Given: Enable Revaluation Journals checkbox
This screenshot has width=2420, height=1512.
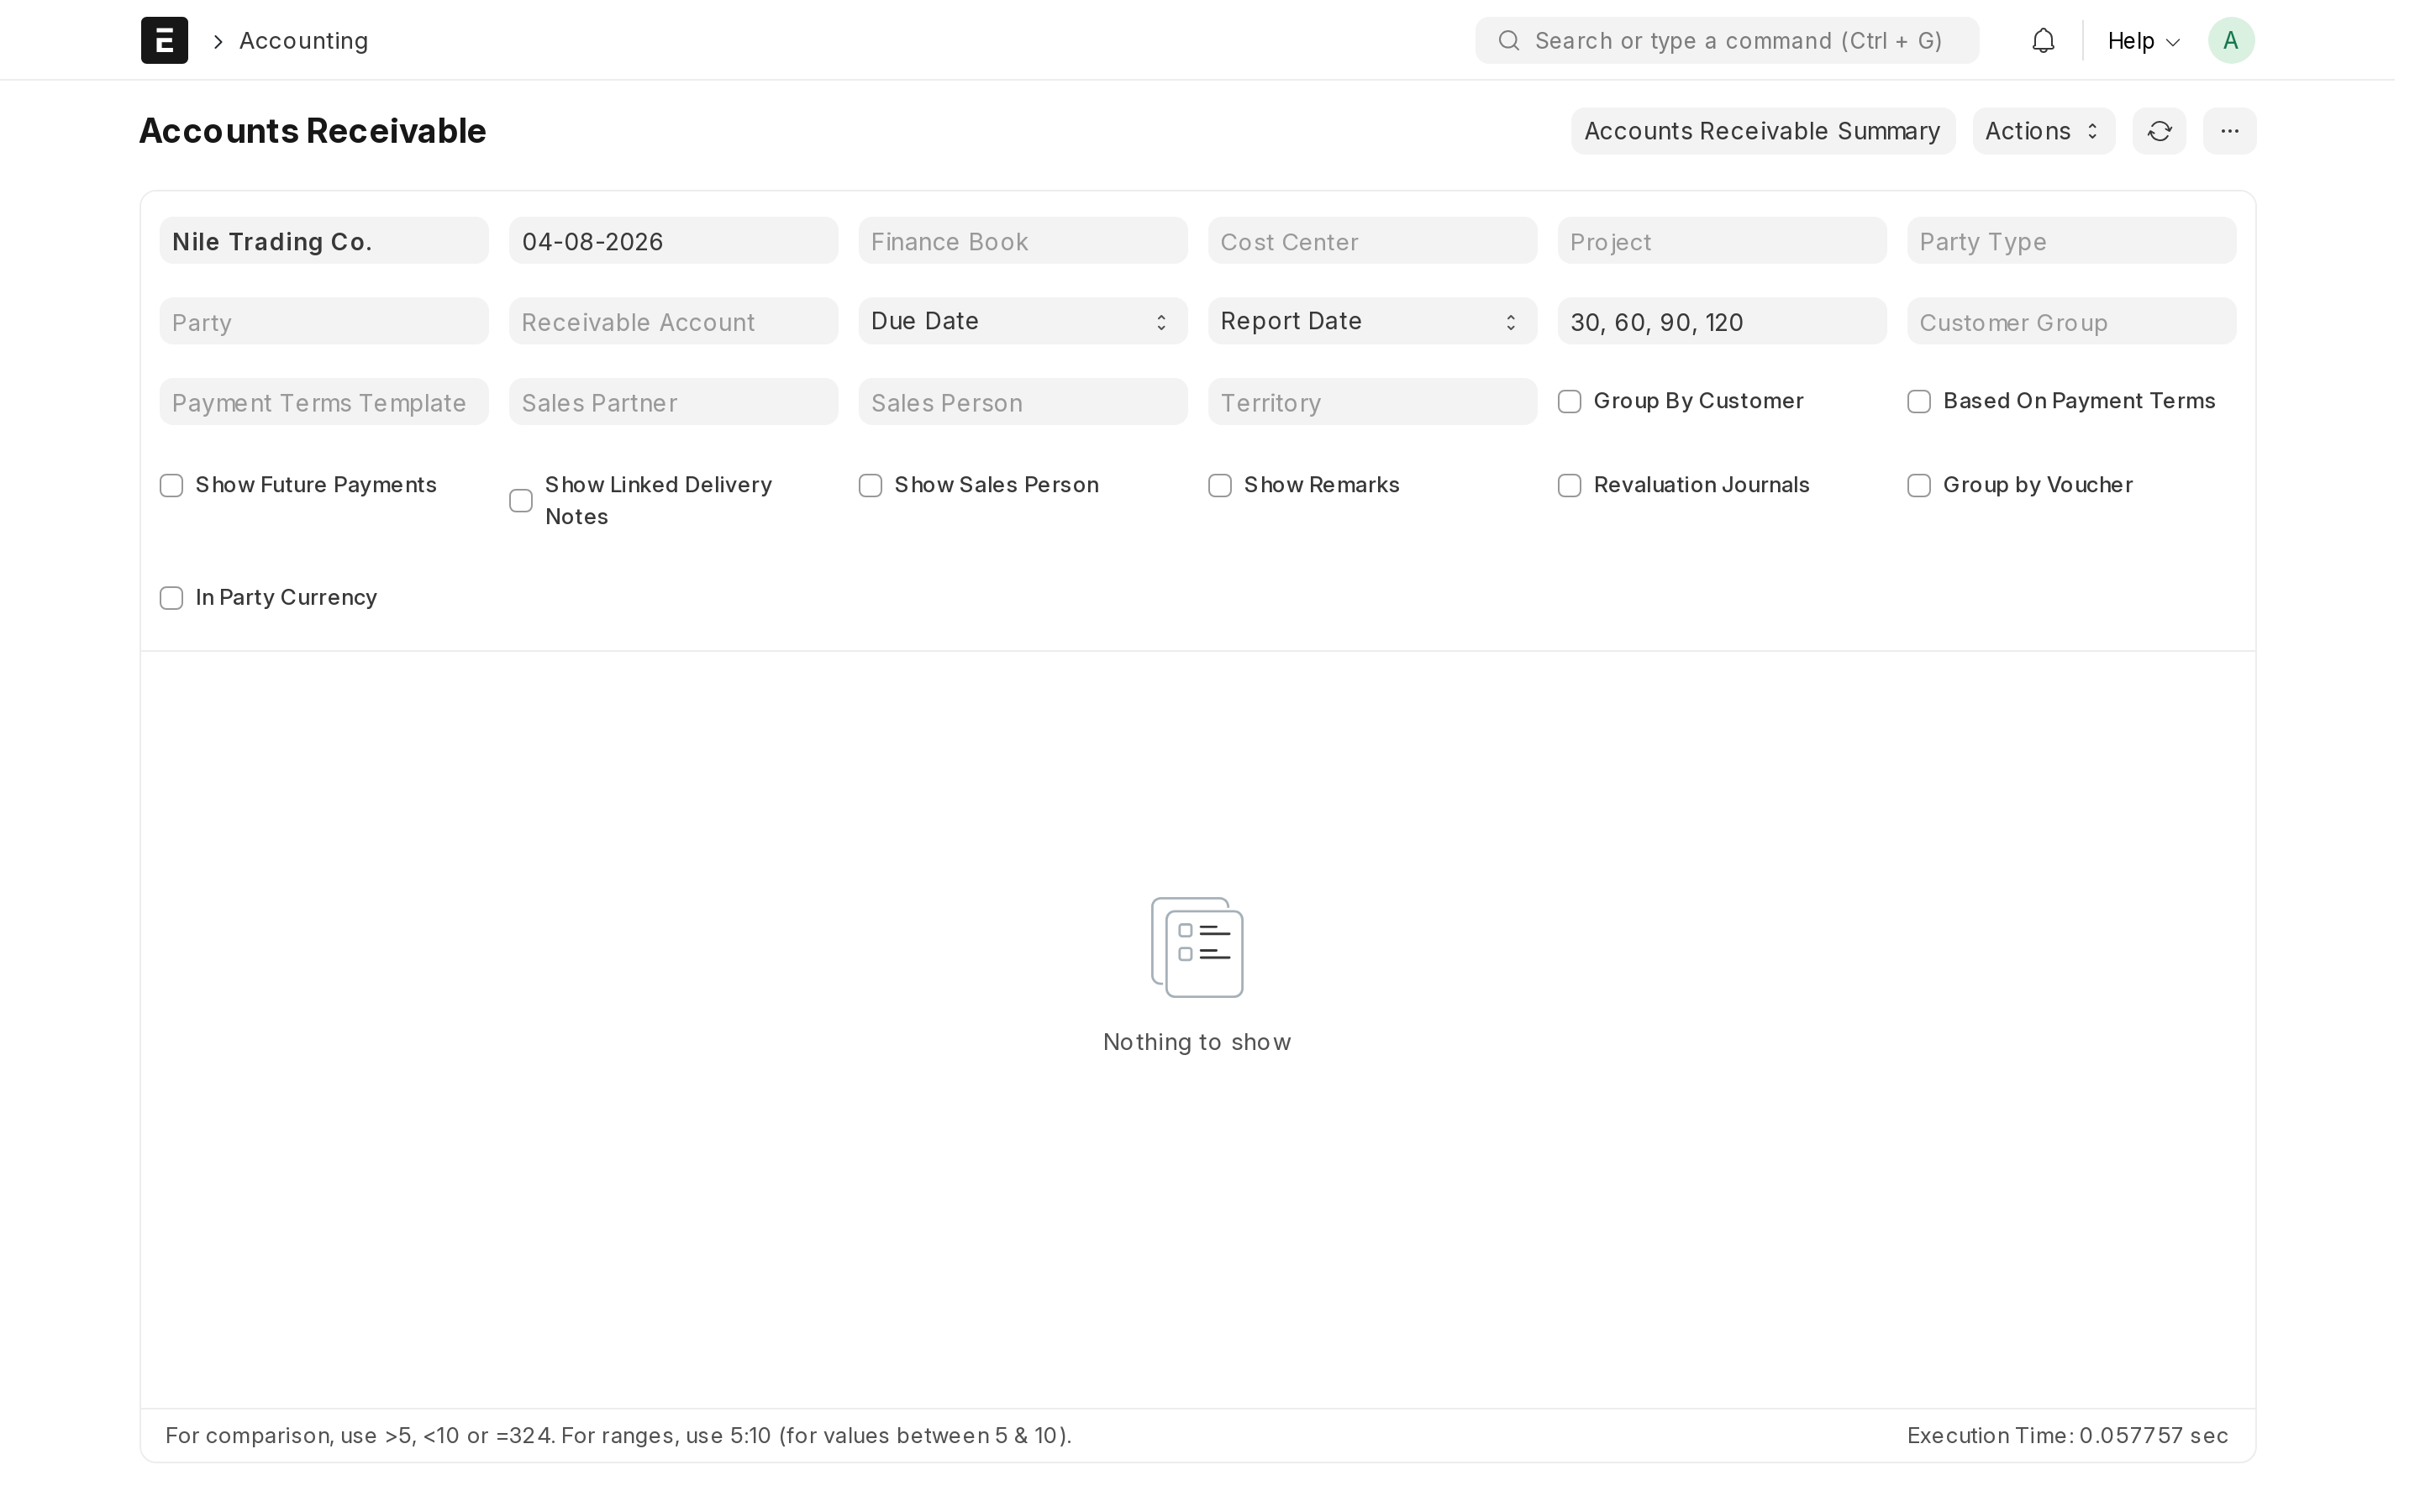Looking at the screenshot, I should [x=1570, y=486].
